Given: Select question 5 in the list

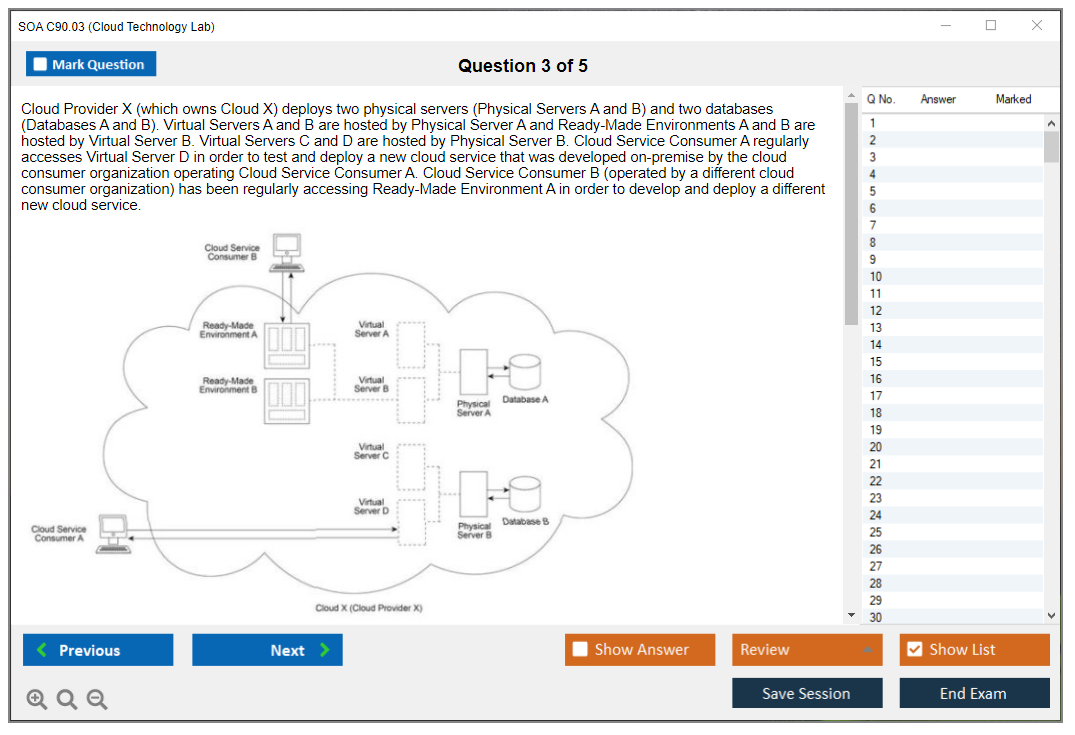Looking at the screenshot, I should click(x=873, y=191).
